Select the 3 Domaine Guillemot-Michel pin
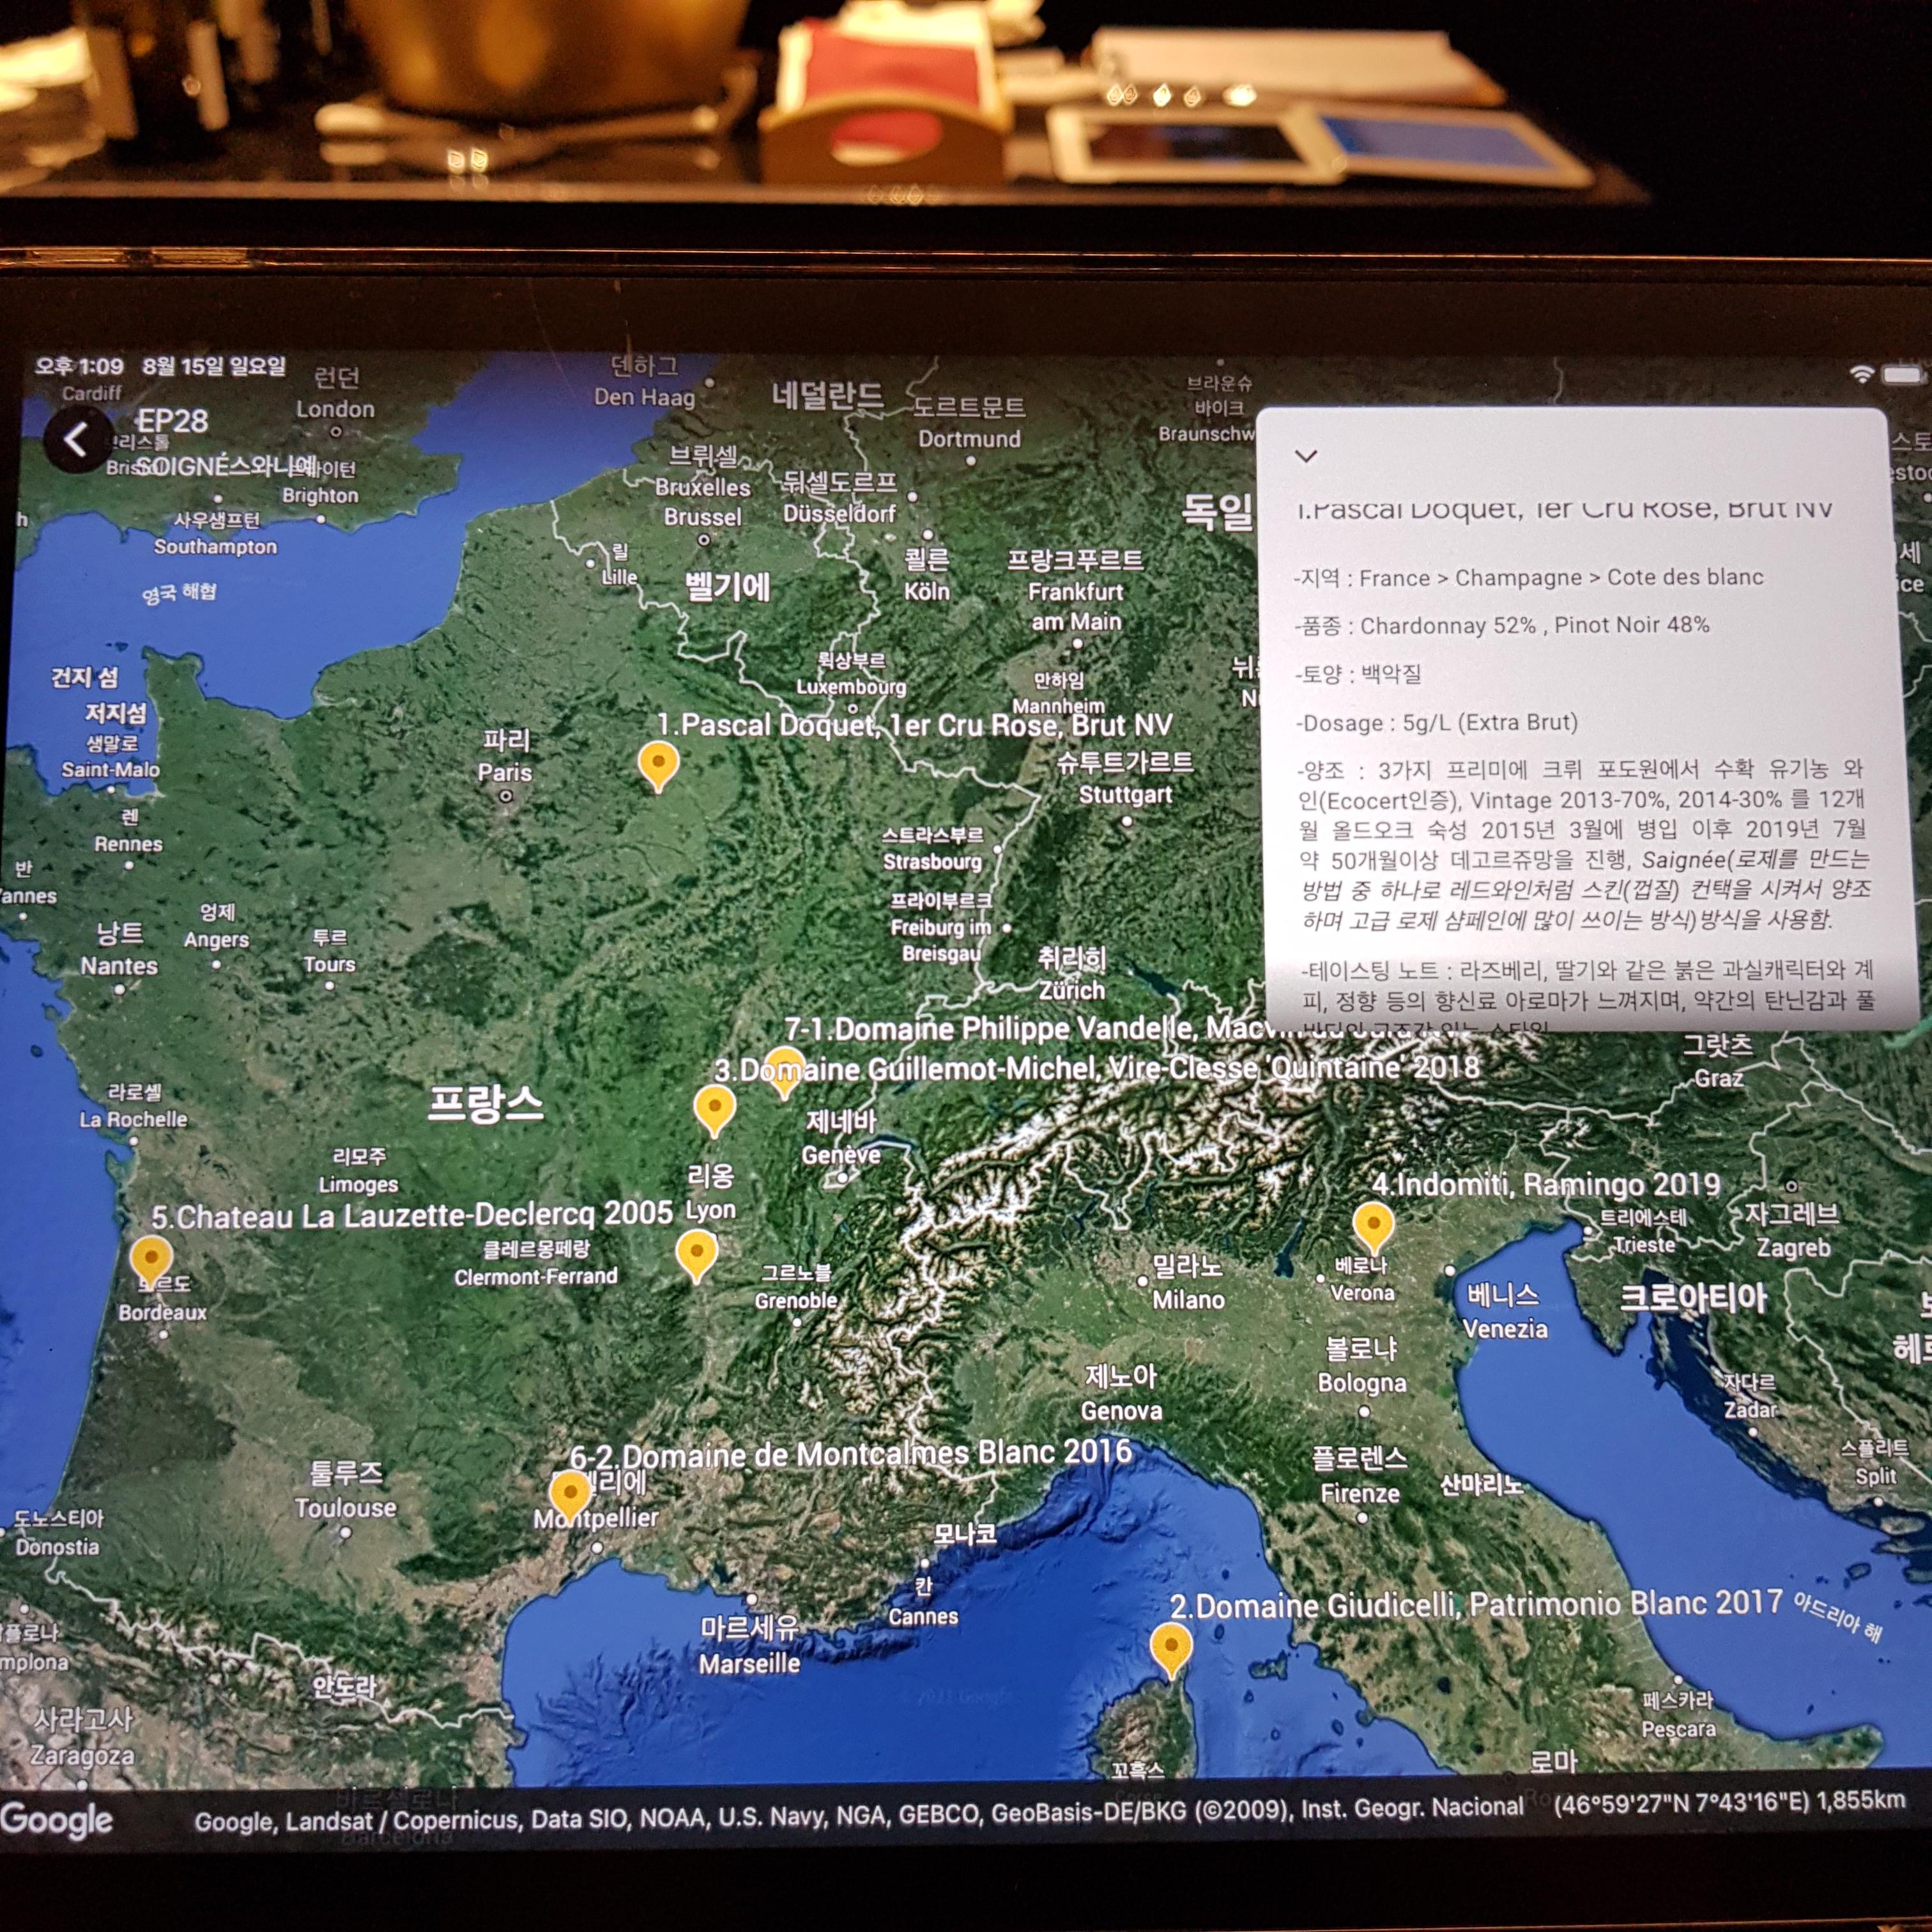This screenshot has height=1932, width=1932. [715, 1112]
